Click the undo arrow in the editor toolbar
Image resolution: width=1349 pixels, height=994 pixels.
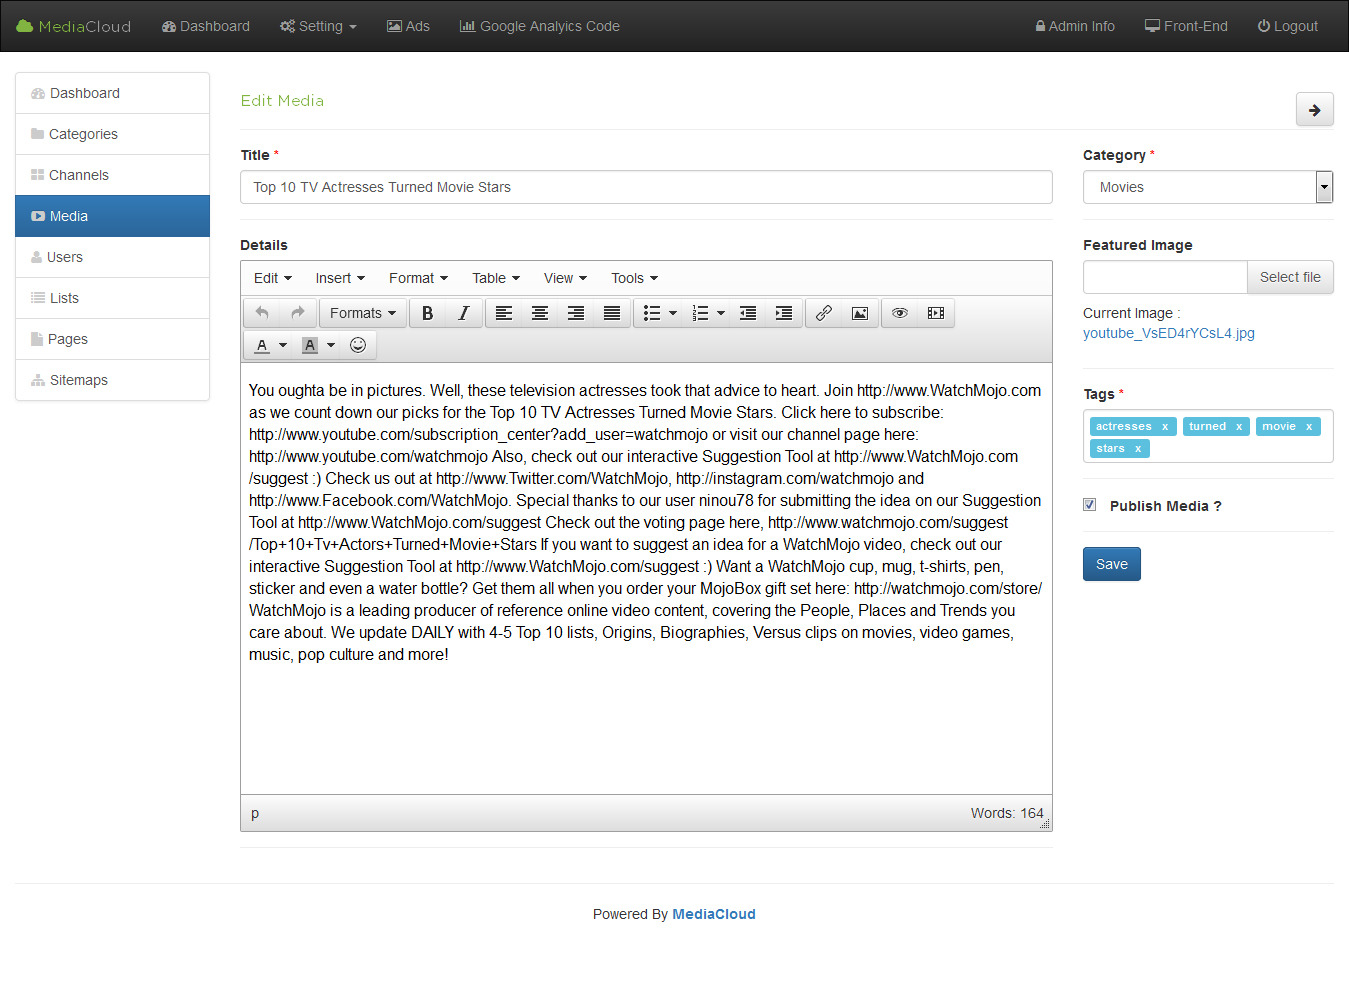(x=260, y=313)
